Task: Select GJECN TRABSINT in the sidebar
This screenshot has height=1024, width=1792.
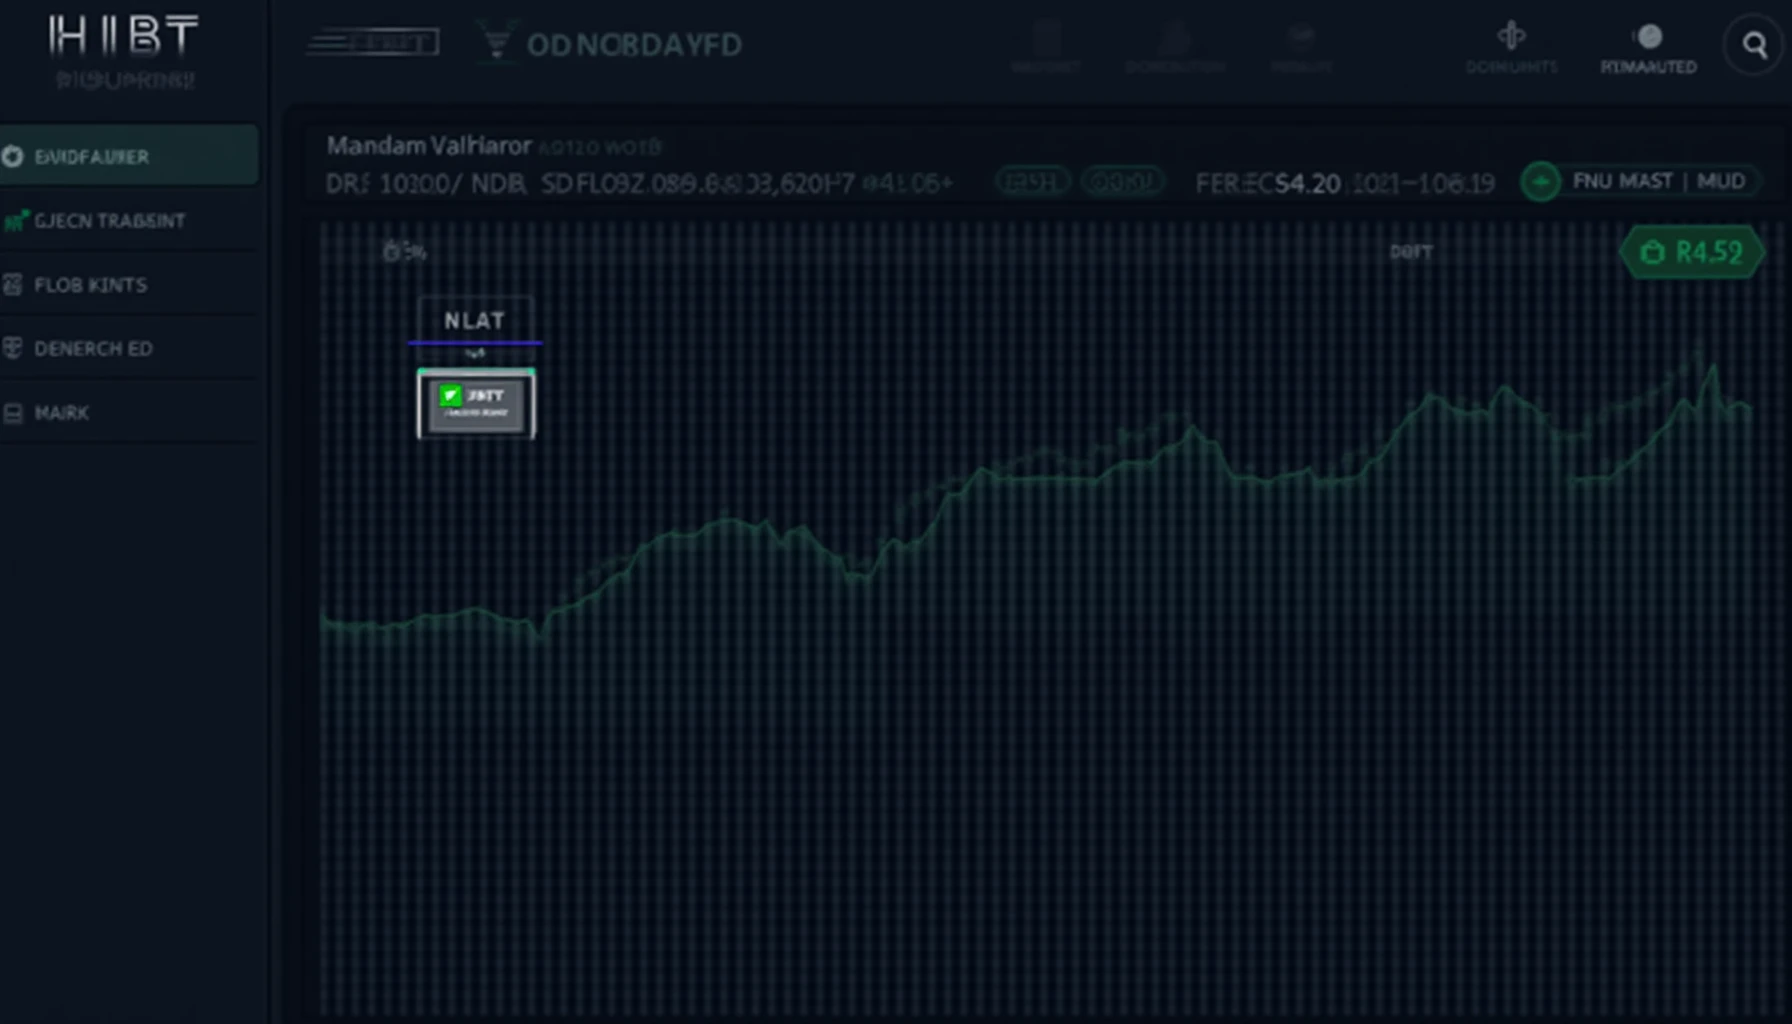Action: pos(129,221)
